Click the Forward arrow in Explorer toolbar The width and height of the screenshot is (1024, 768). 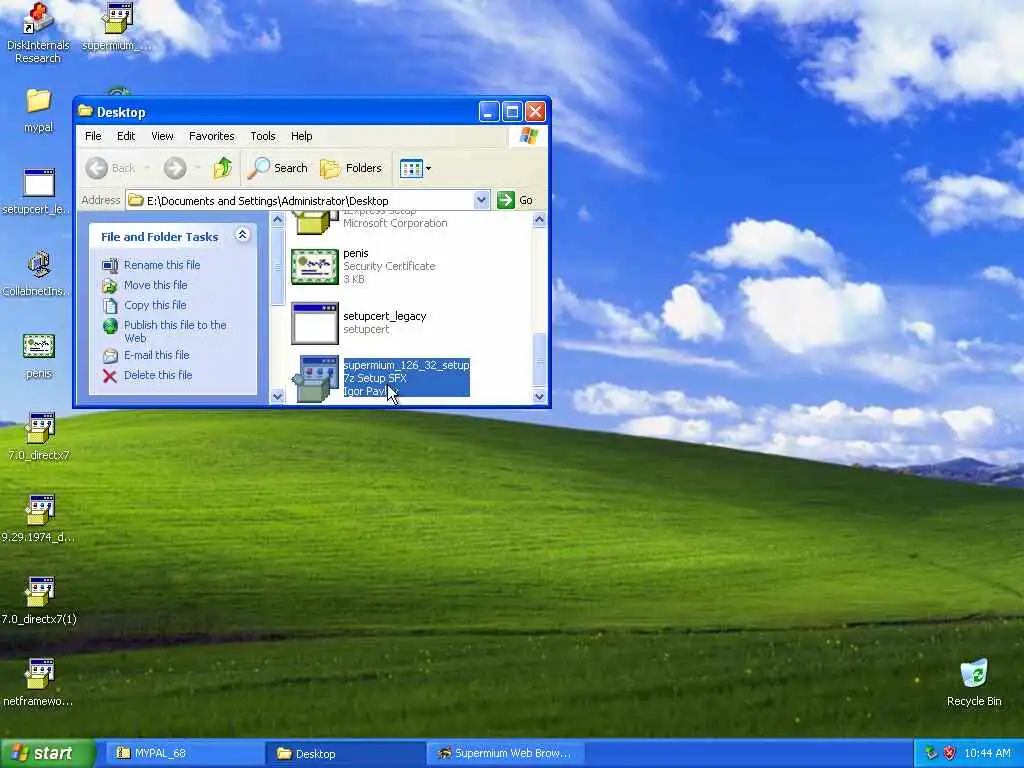[x=175, y=168]
